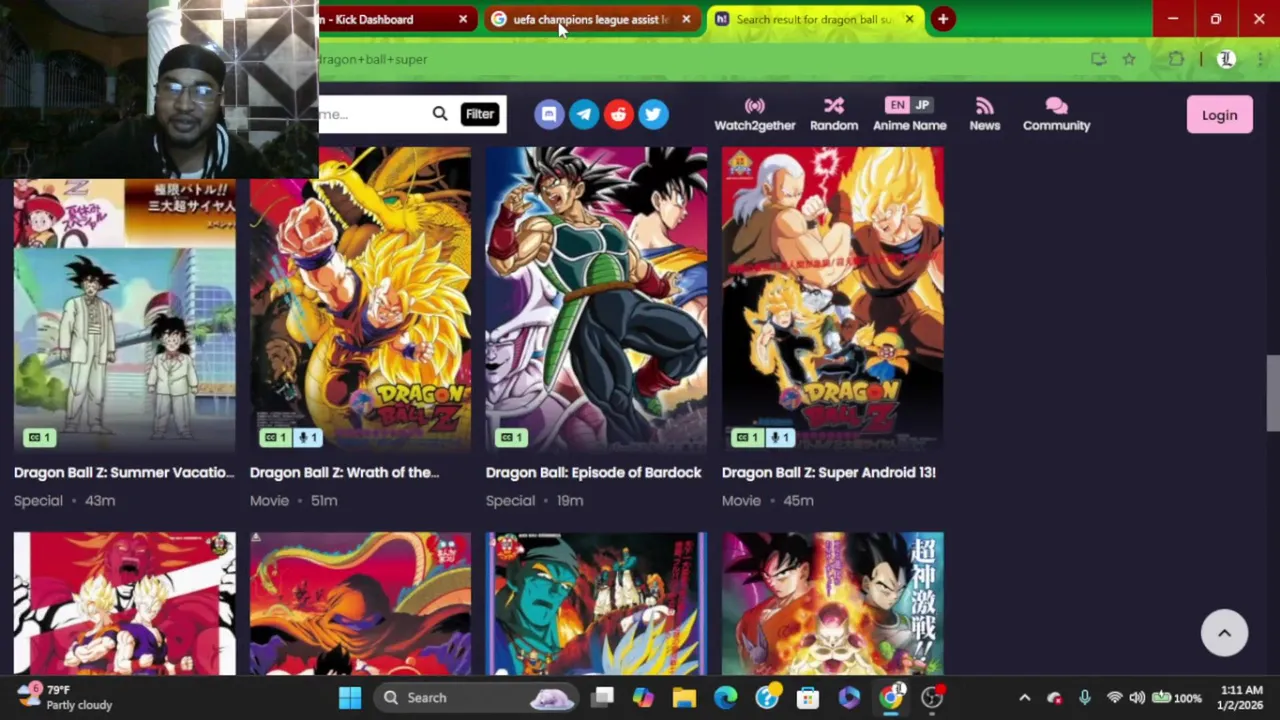Open the Dragon Ball Z: Summer Vacation title link
Screen dimensions: 1280x720
pyautogui.click(x=124, y=472)
